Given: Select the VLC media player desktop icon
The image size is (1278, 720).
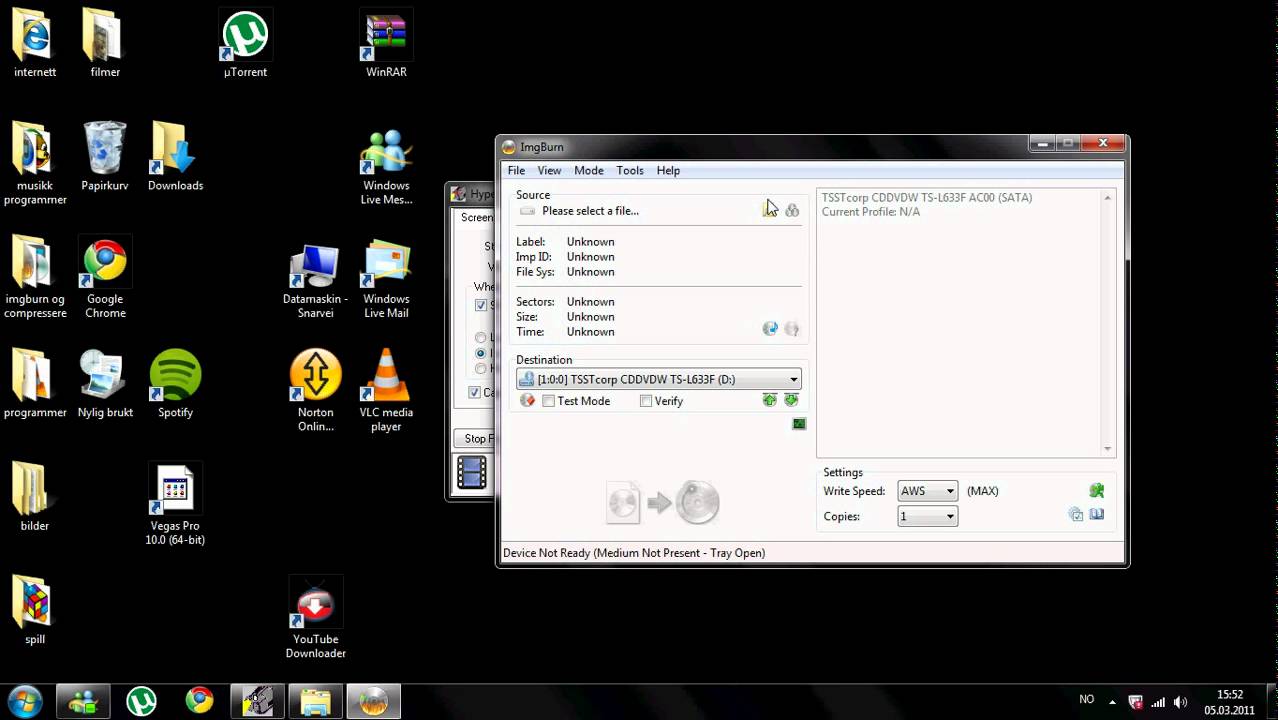Looking at the screenshot, I should coord(386,391).
